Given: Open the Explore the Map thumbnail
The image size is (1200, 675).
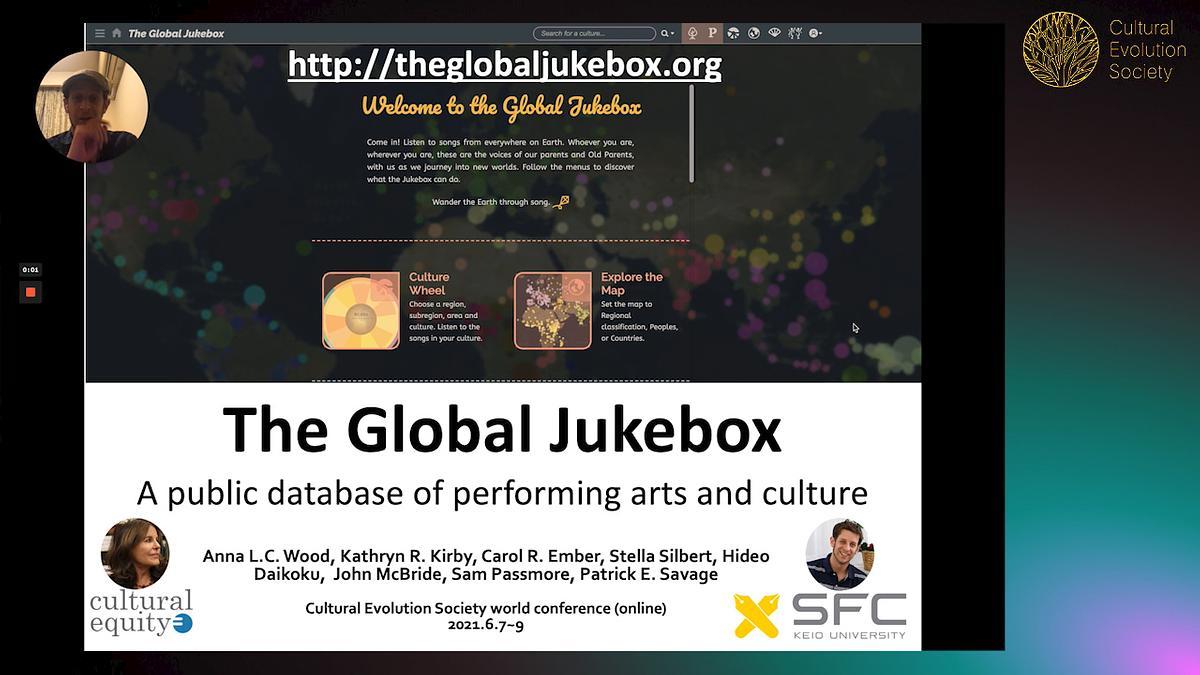Looking at the screenshot, I should tap(553, 311).
